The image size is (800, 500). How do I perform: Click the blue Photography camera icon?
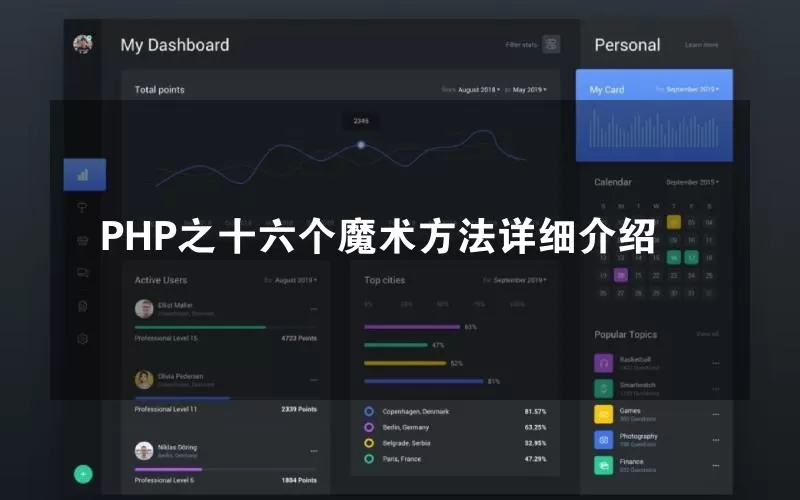pos(604,440)
